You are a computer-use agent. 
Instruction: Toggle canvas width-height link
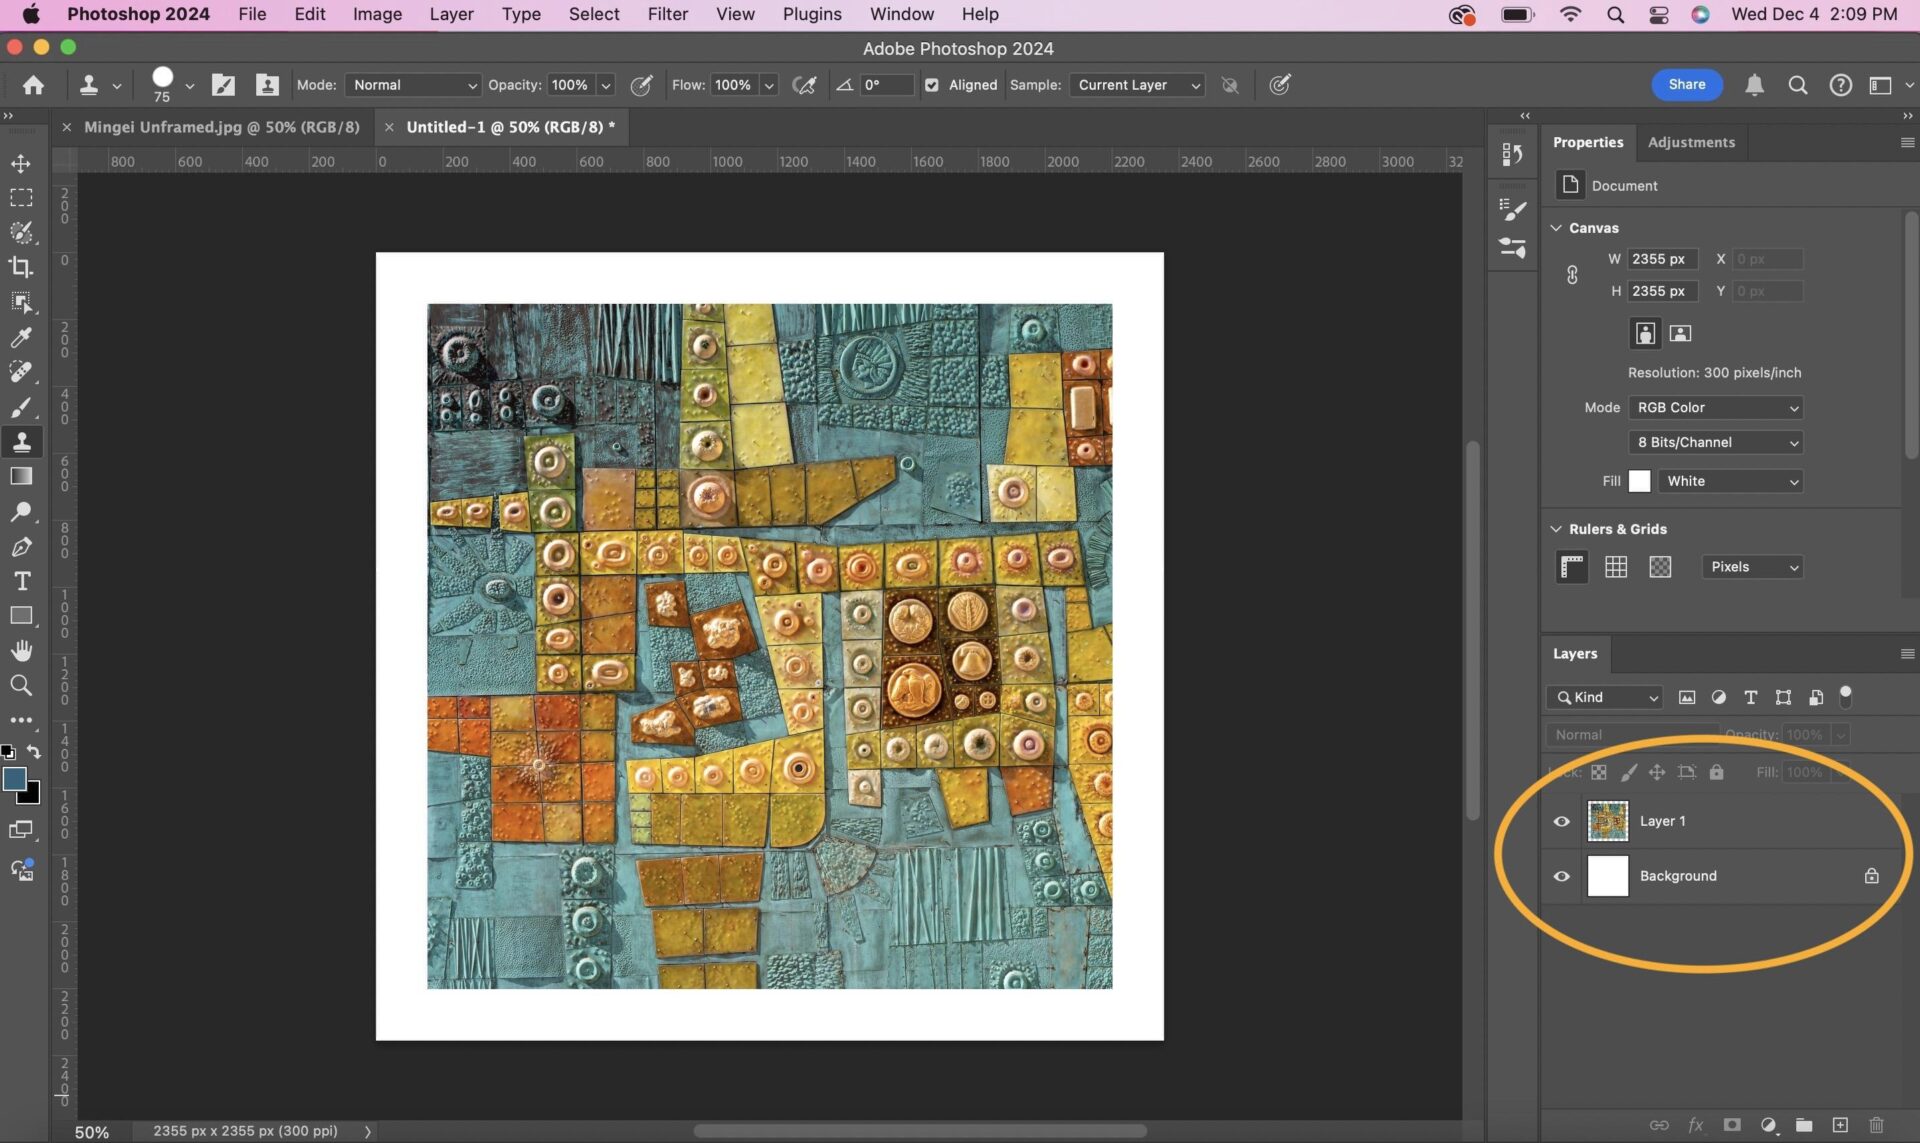point(1572,275)
